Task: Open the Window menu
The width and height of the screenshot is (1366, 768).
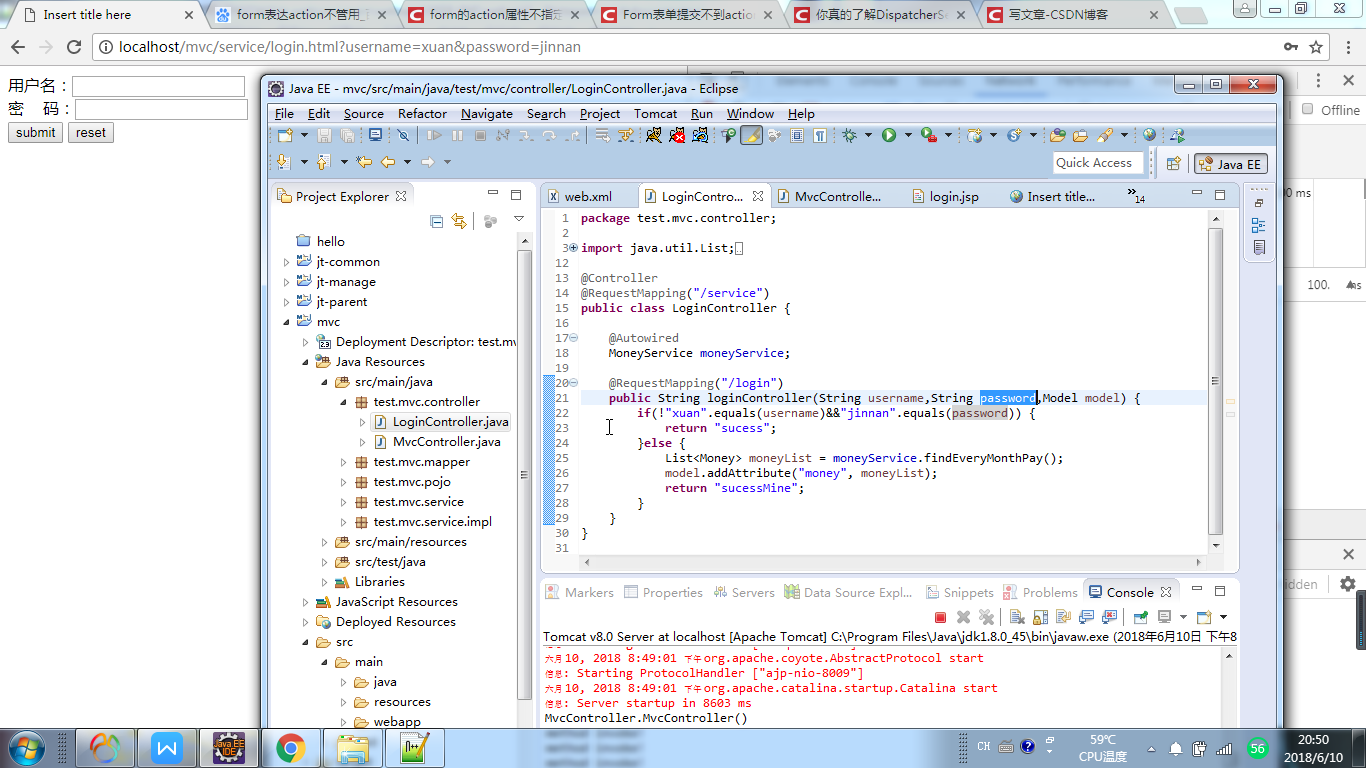Action: (750, 113)
